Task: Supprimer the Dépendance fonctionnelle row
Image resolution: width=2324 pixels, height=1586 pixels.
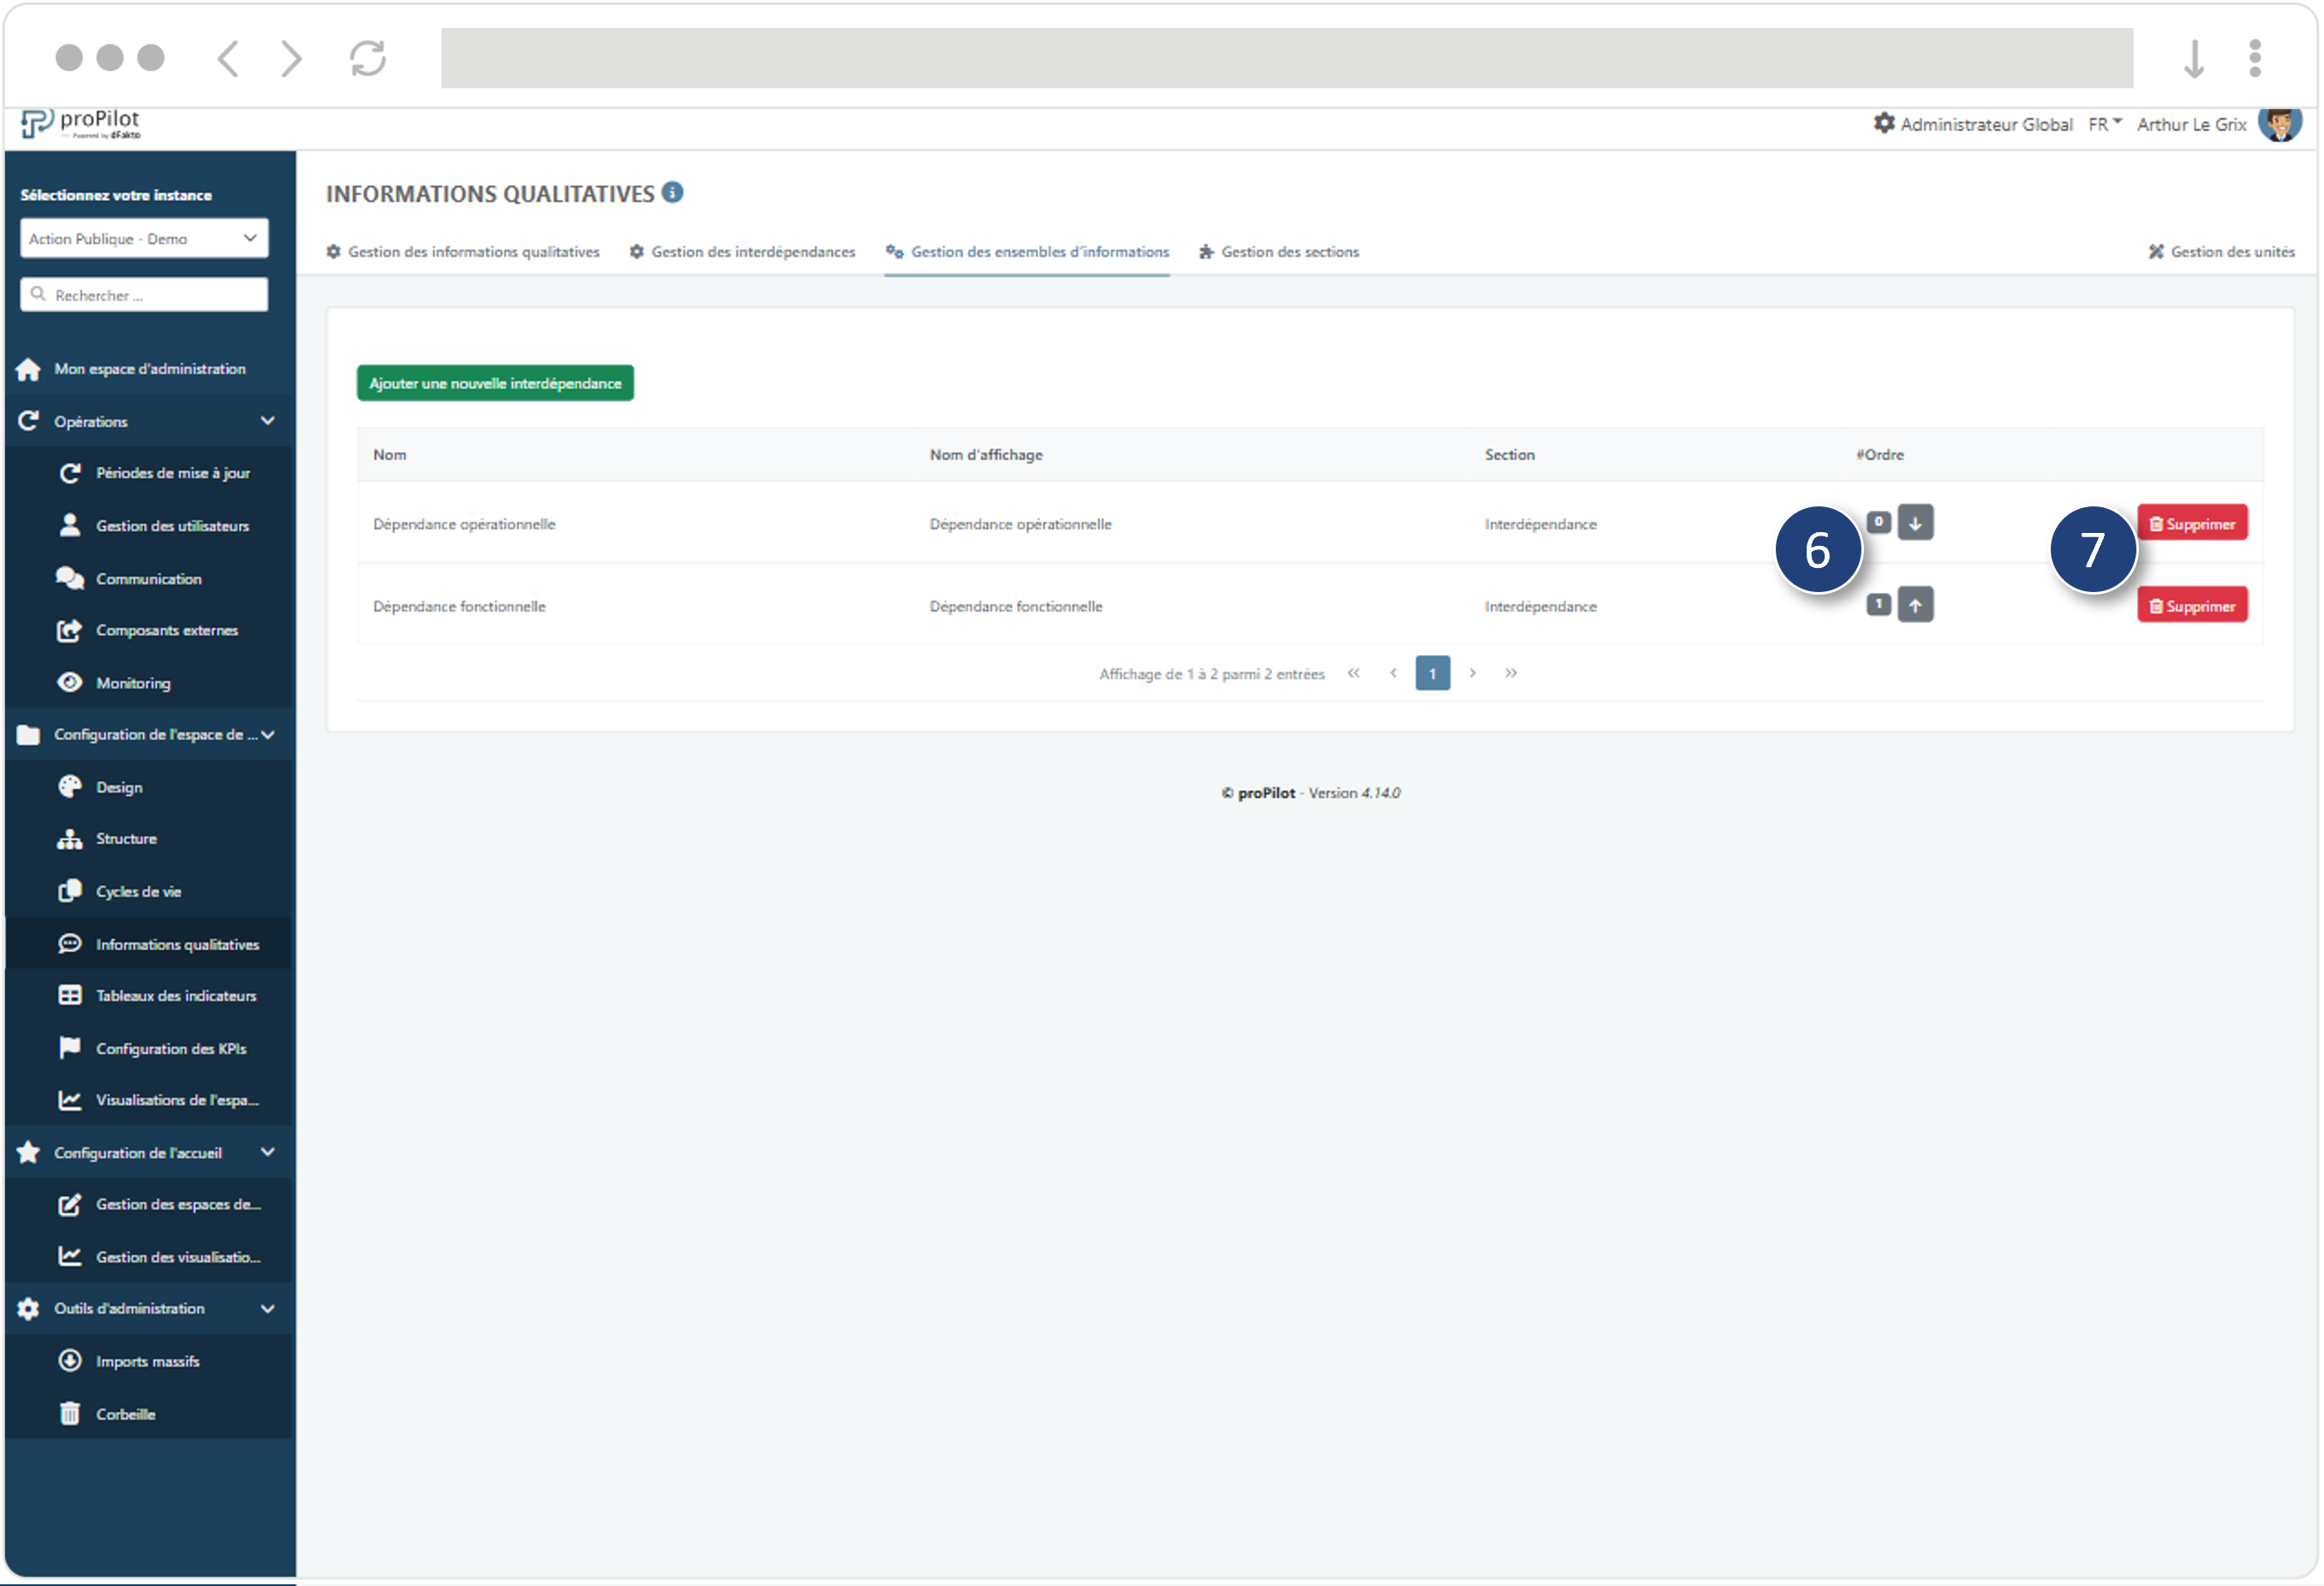Action: (x=2192, y=604)
